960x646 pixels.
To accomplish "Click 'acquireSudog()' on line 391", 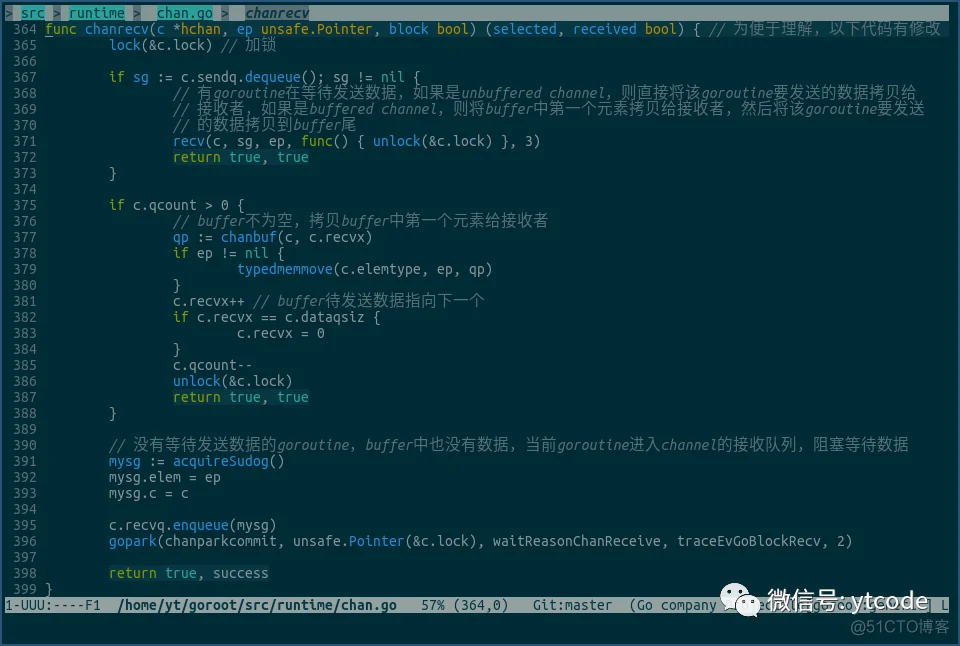I will [228, 461].
